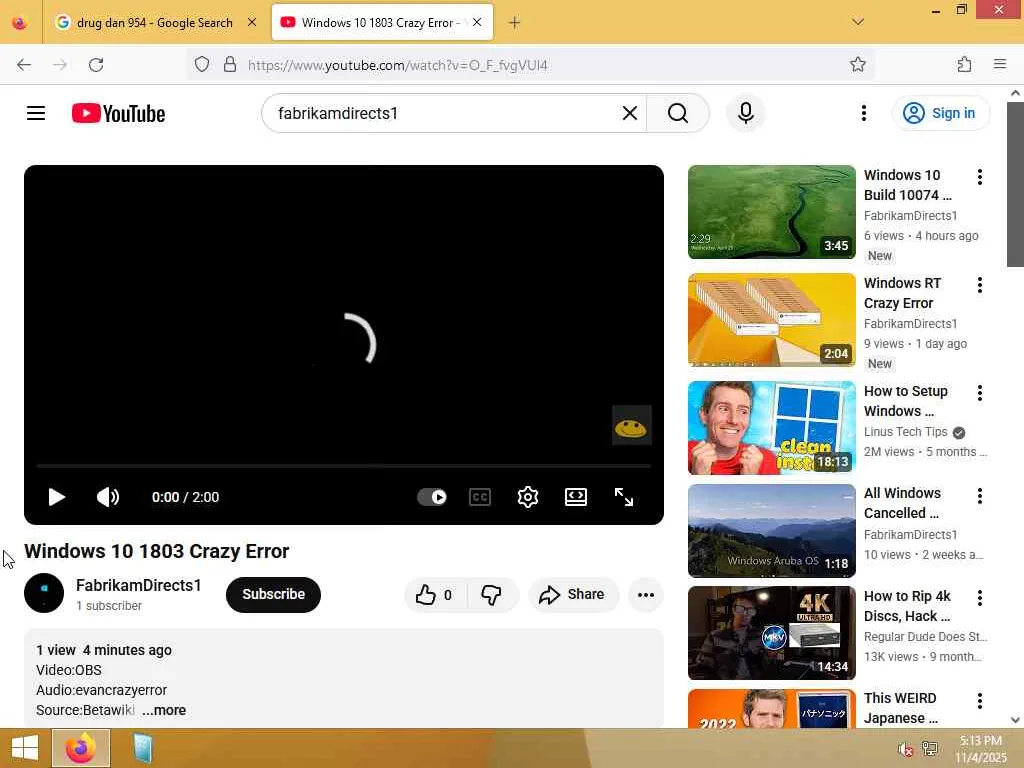Image resolution: width=1024 pixels, height=768 pixels.
Task: Open How to Setup Windows video title
Action: (x=905, y=401)
